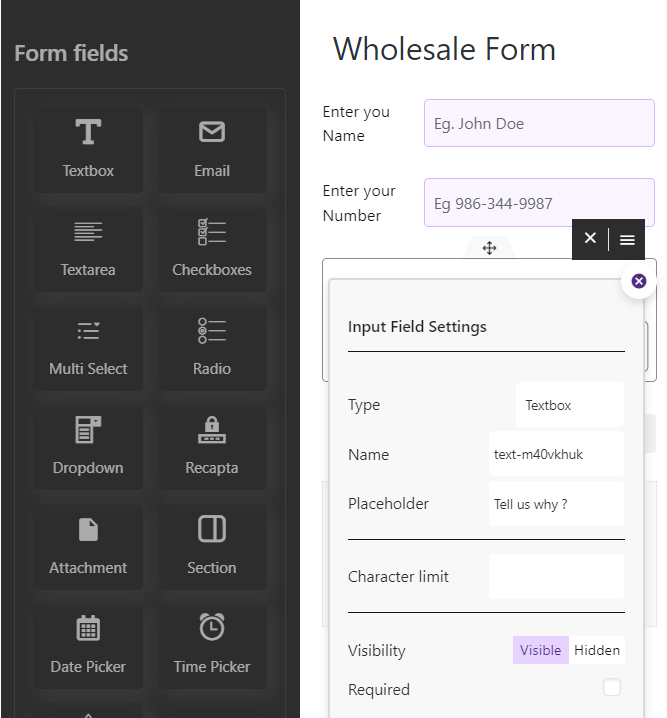Add an Attachment field
This screenshot has width=667, height=718.
pyautogui.click(x=88, y=545)
